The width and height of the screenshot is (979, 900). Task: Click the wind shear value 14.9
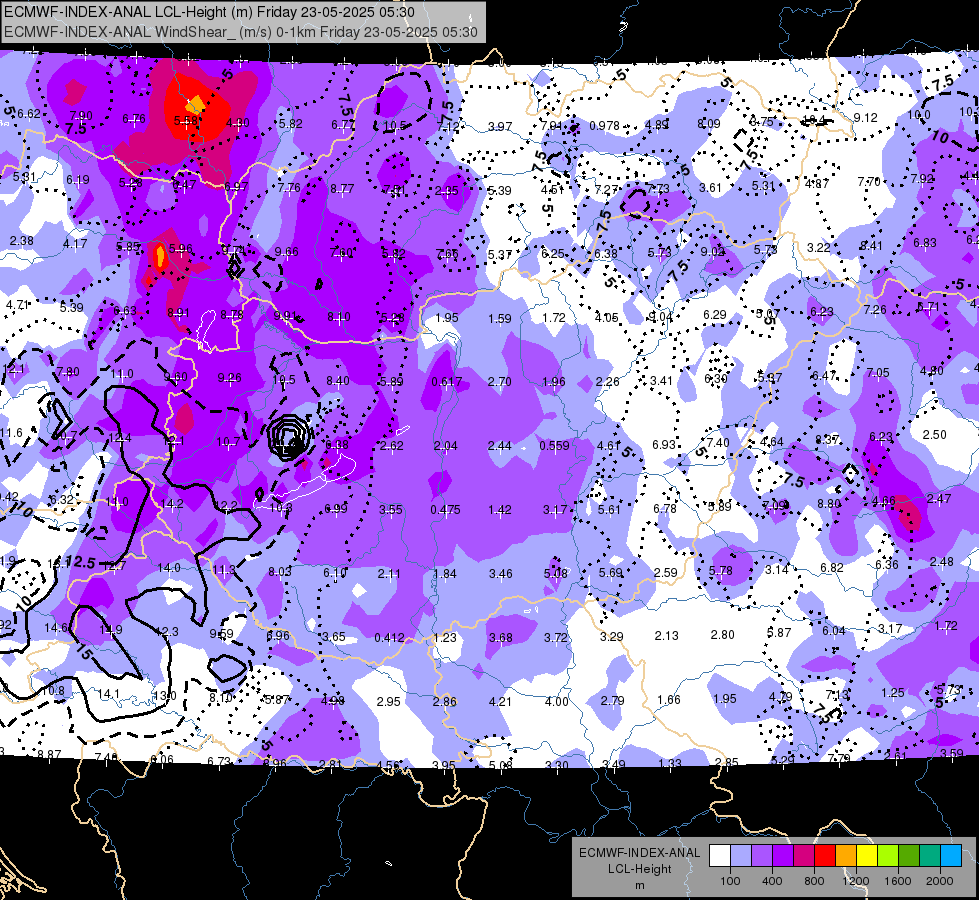111,630
